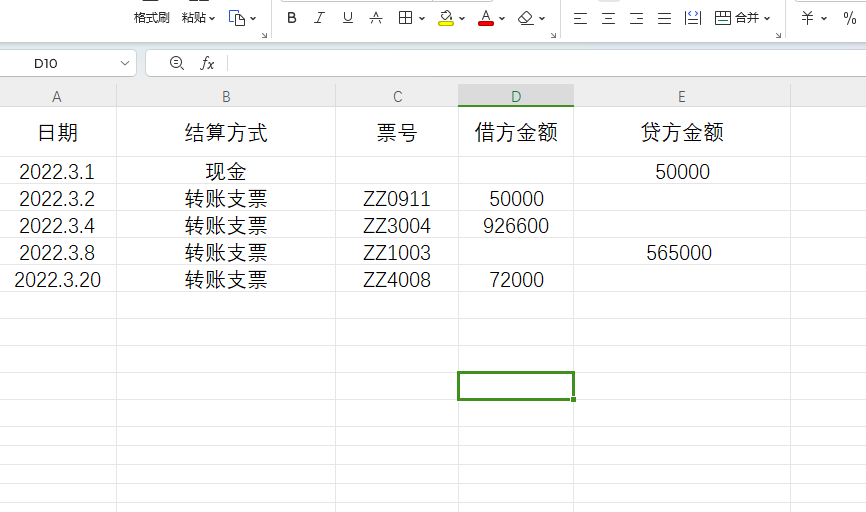Toggle Bold formatting
866x512 pixels.
292,18
